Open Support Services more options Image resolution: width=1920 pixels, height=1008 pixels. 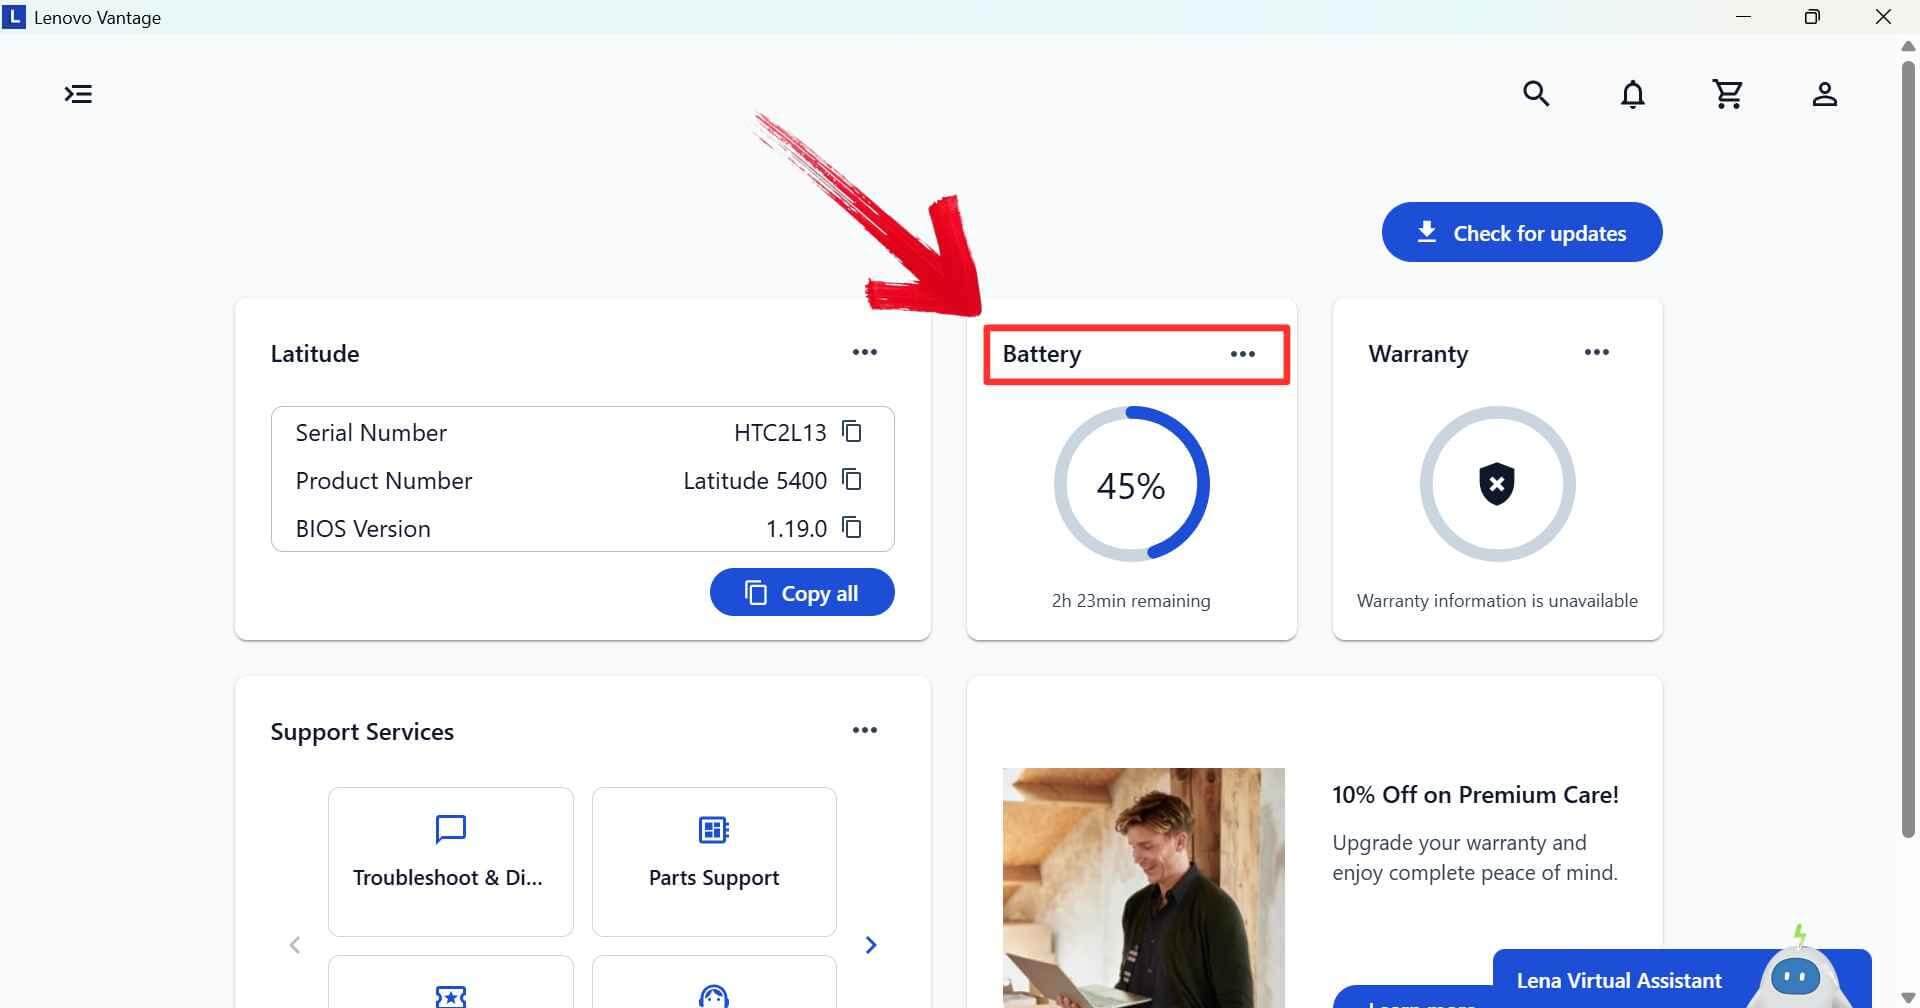coord(865,730)
